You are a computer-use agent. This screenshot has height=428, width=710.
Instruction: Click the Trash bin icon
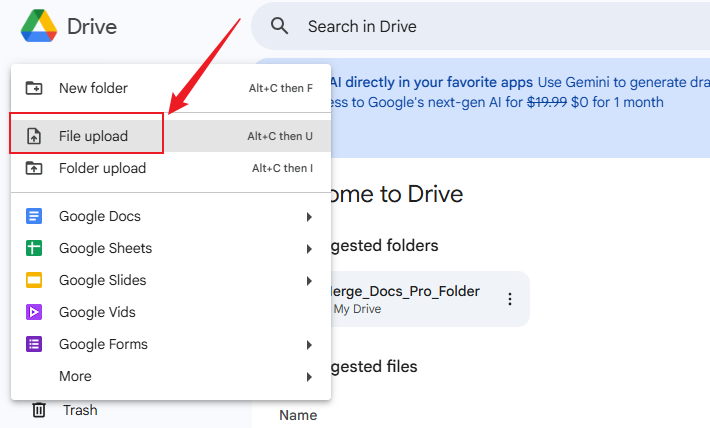39,410
